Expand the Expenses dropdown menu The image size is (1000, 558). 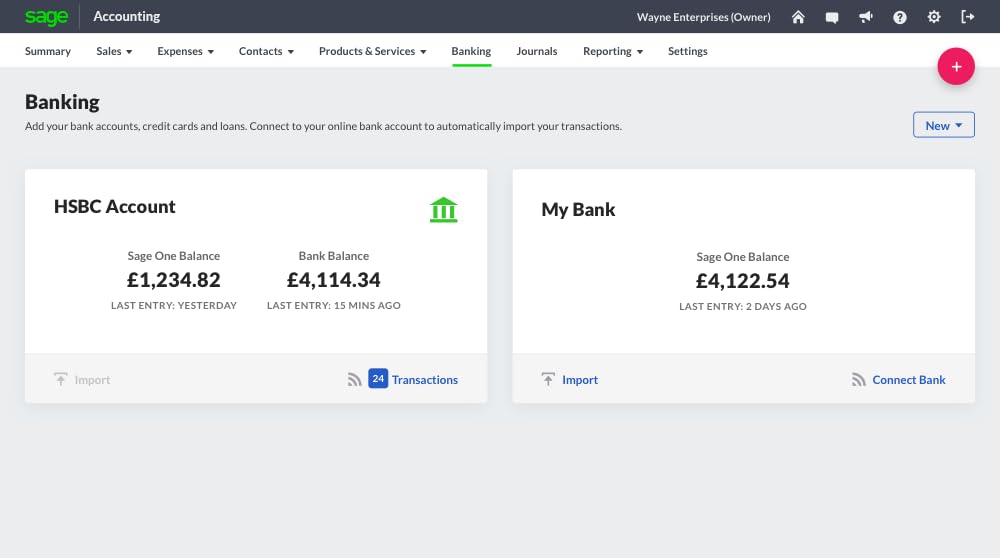[x=185, y=51]
